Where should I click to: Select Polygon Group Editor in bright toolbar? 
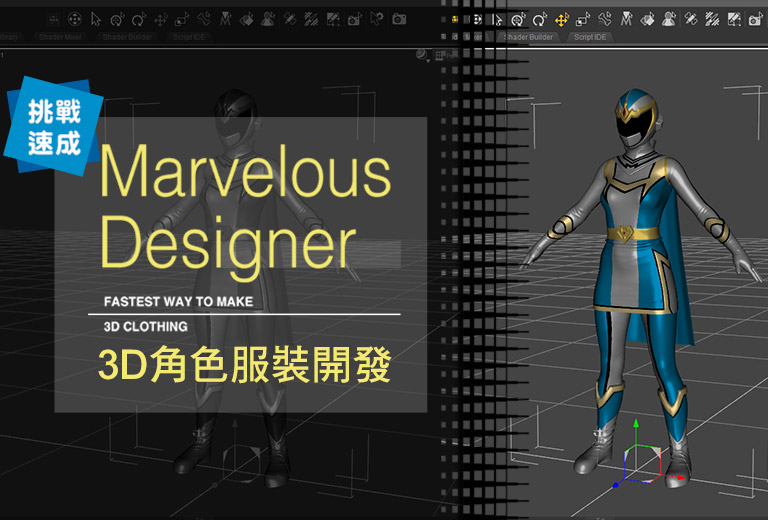[734, 20]
